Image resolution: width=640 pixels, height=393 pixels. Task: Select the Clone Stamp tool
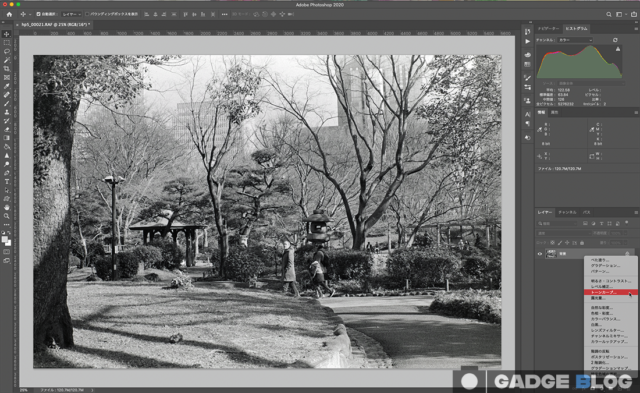tap(7, 112)
